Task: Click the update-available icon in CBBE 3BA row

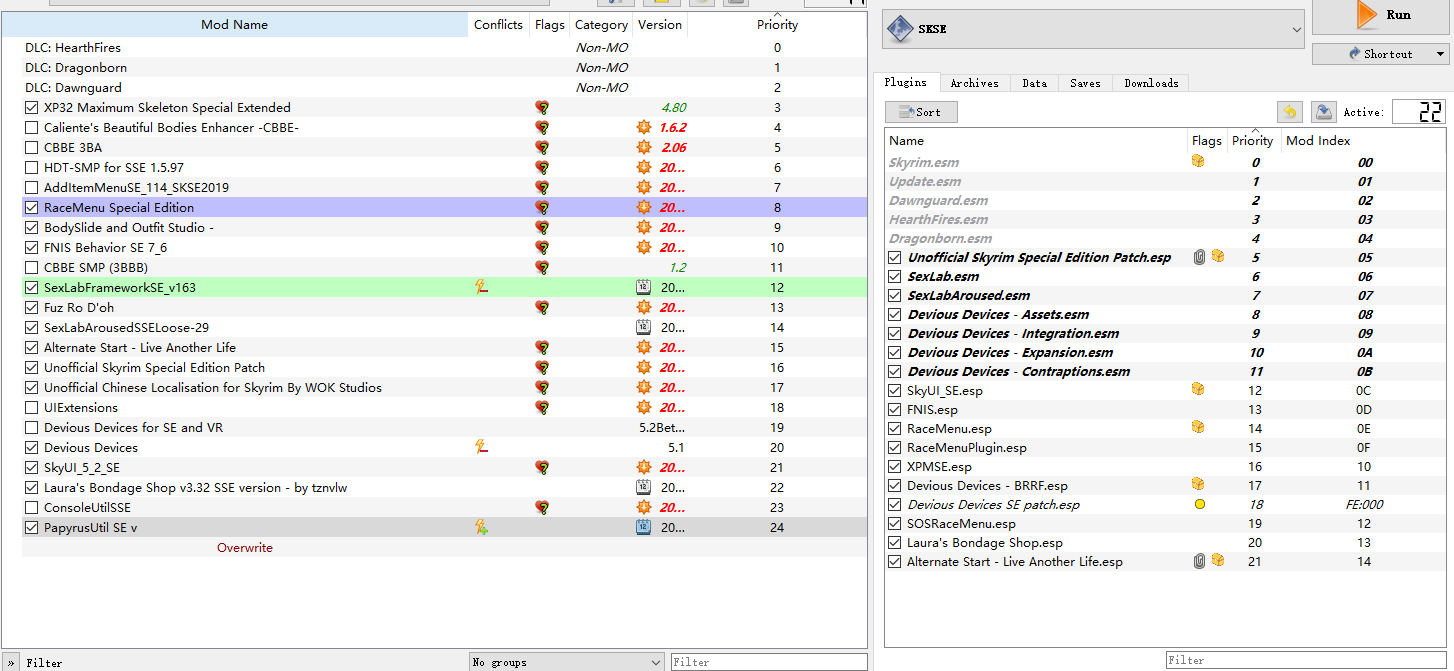Action: (645, 148)
